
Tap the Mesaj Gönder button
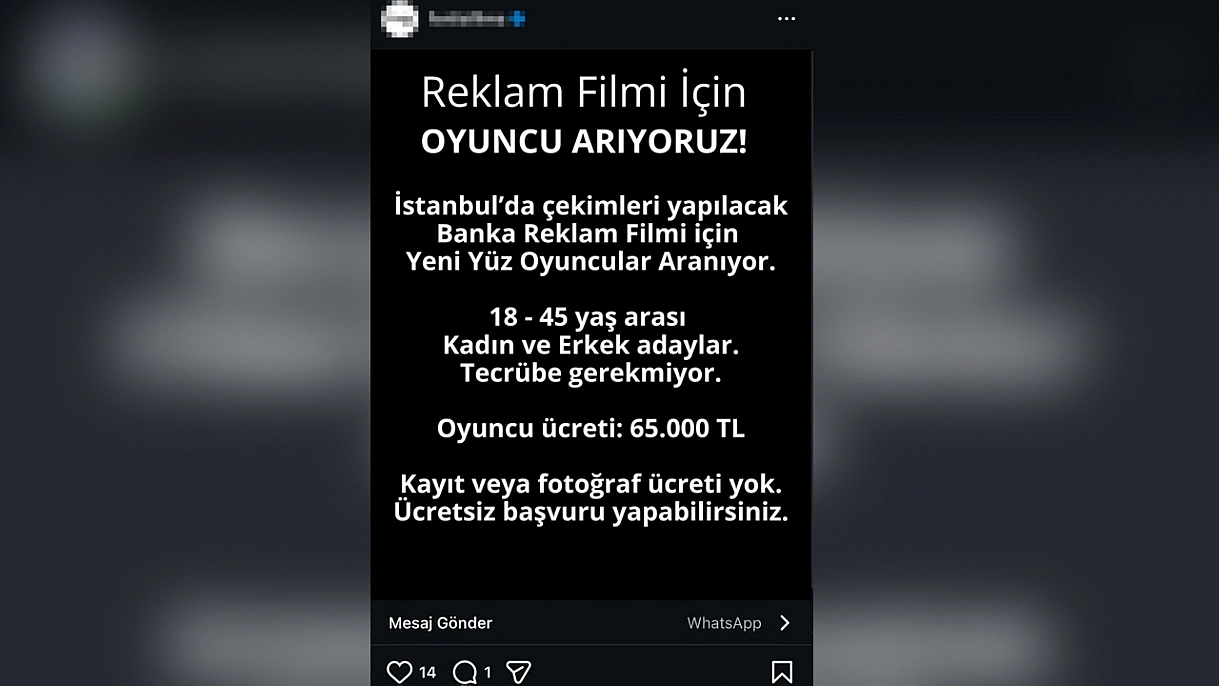(440, 623)
